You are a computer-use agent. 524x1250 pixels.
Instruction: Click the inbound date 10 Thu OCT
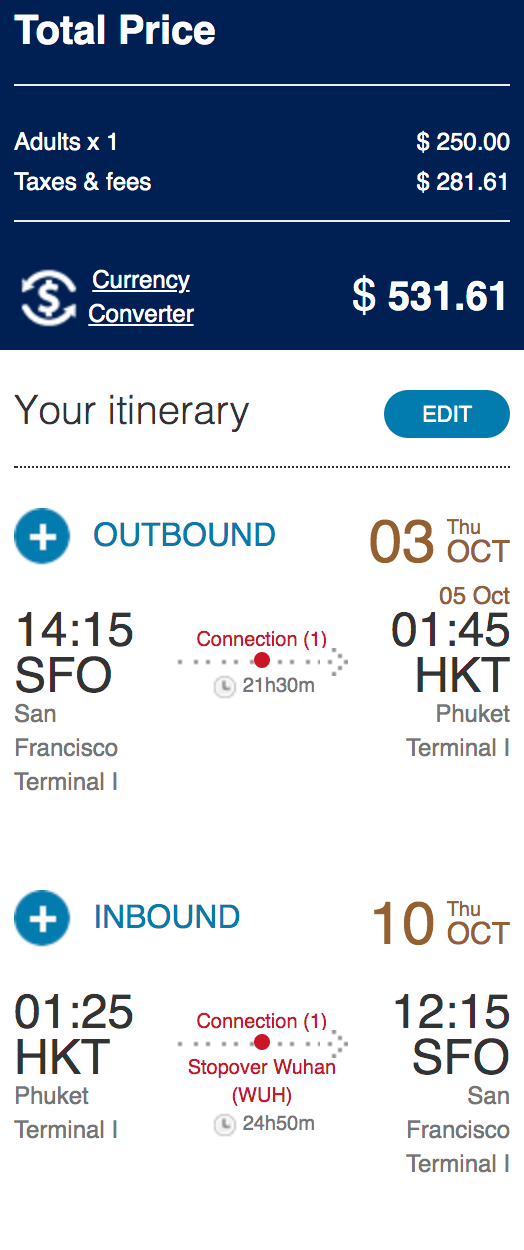(x=440, y=923)
